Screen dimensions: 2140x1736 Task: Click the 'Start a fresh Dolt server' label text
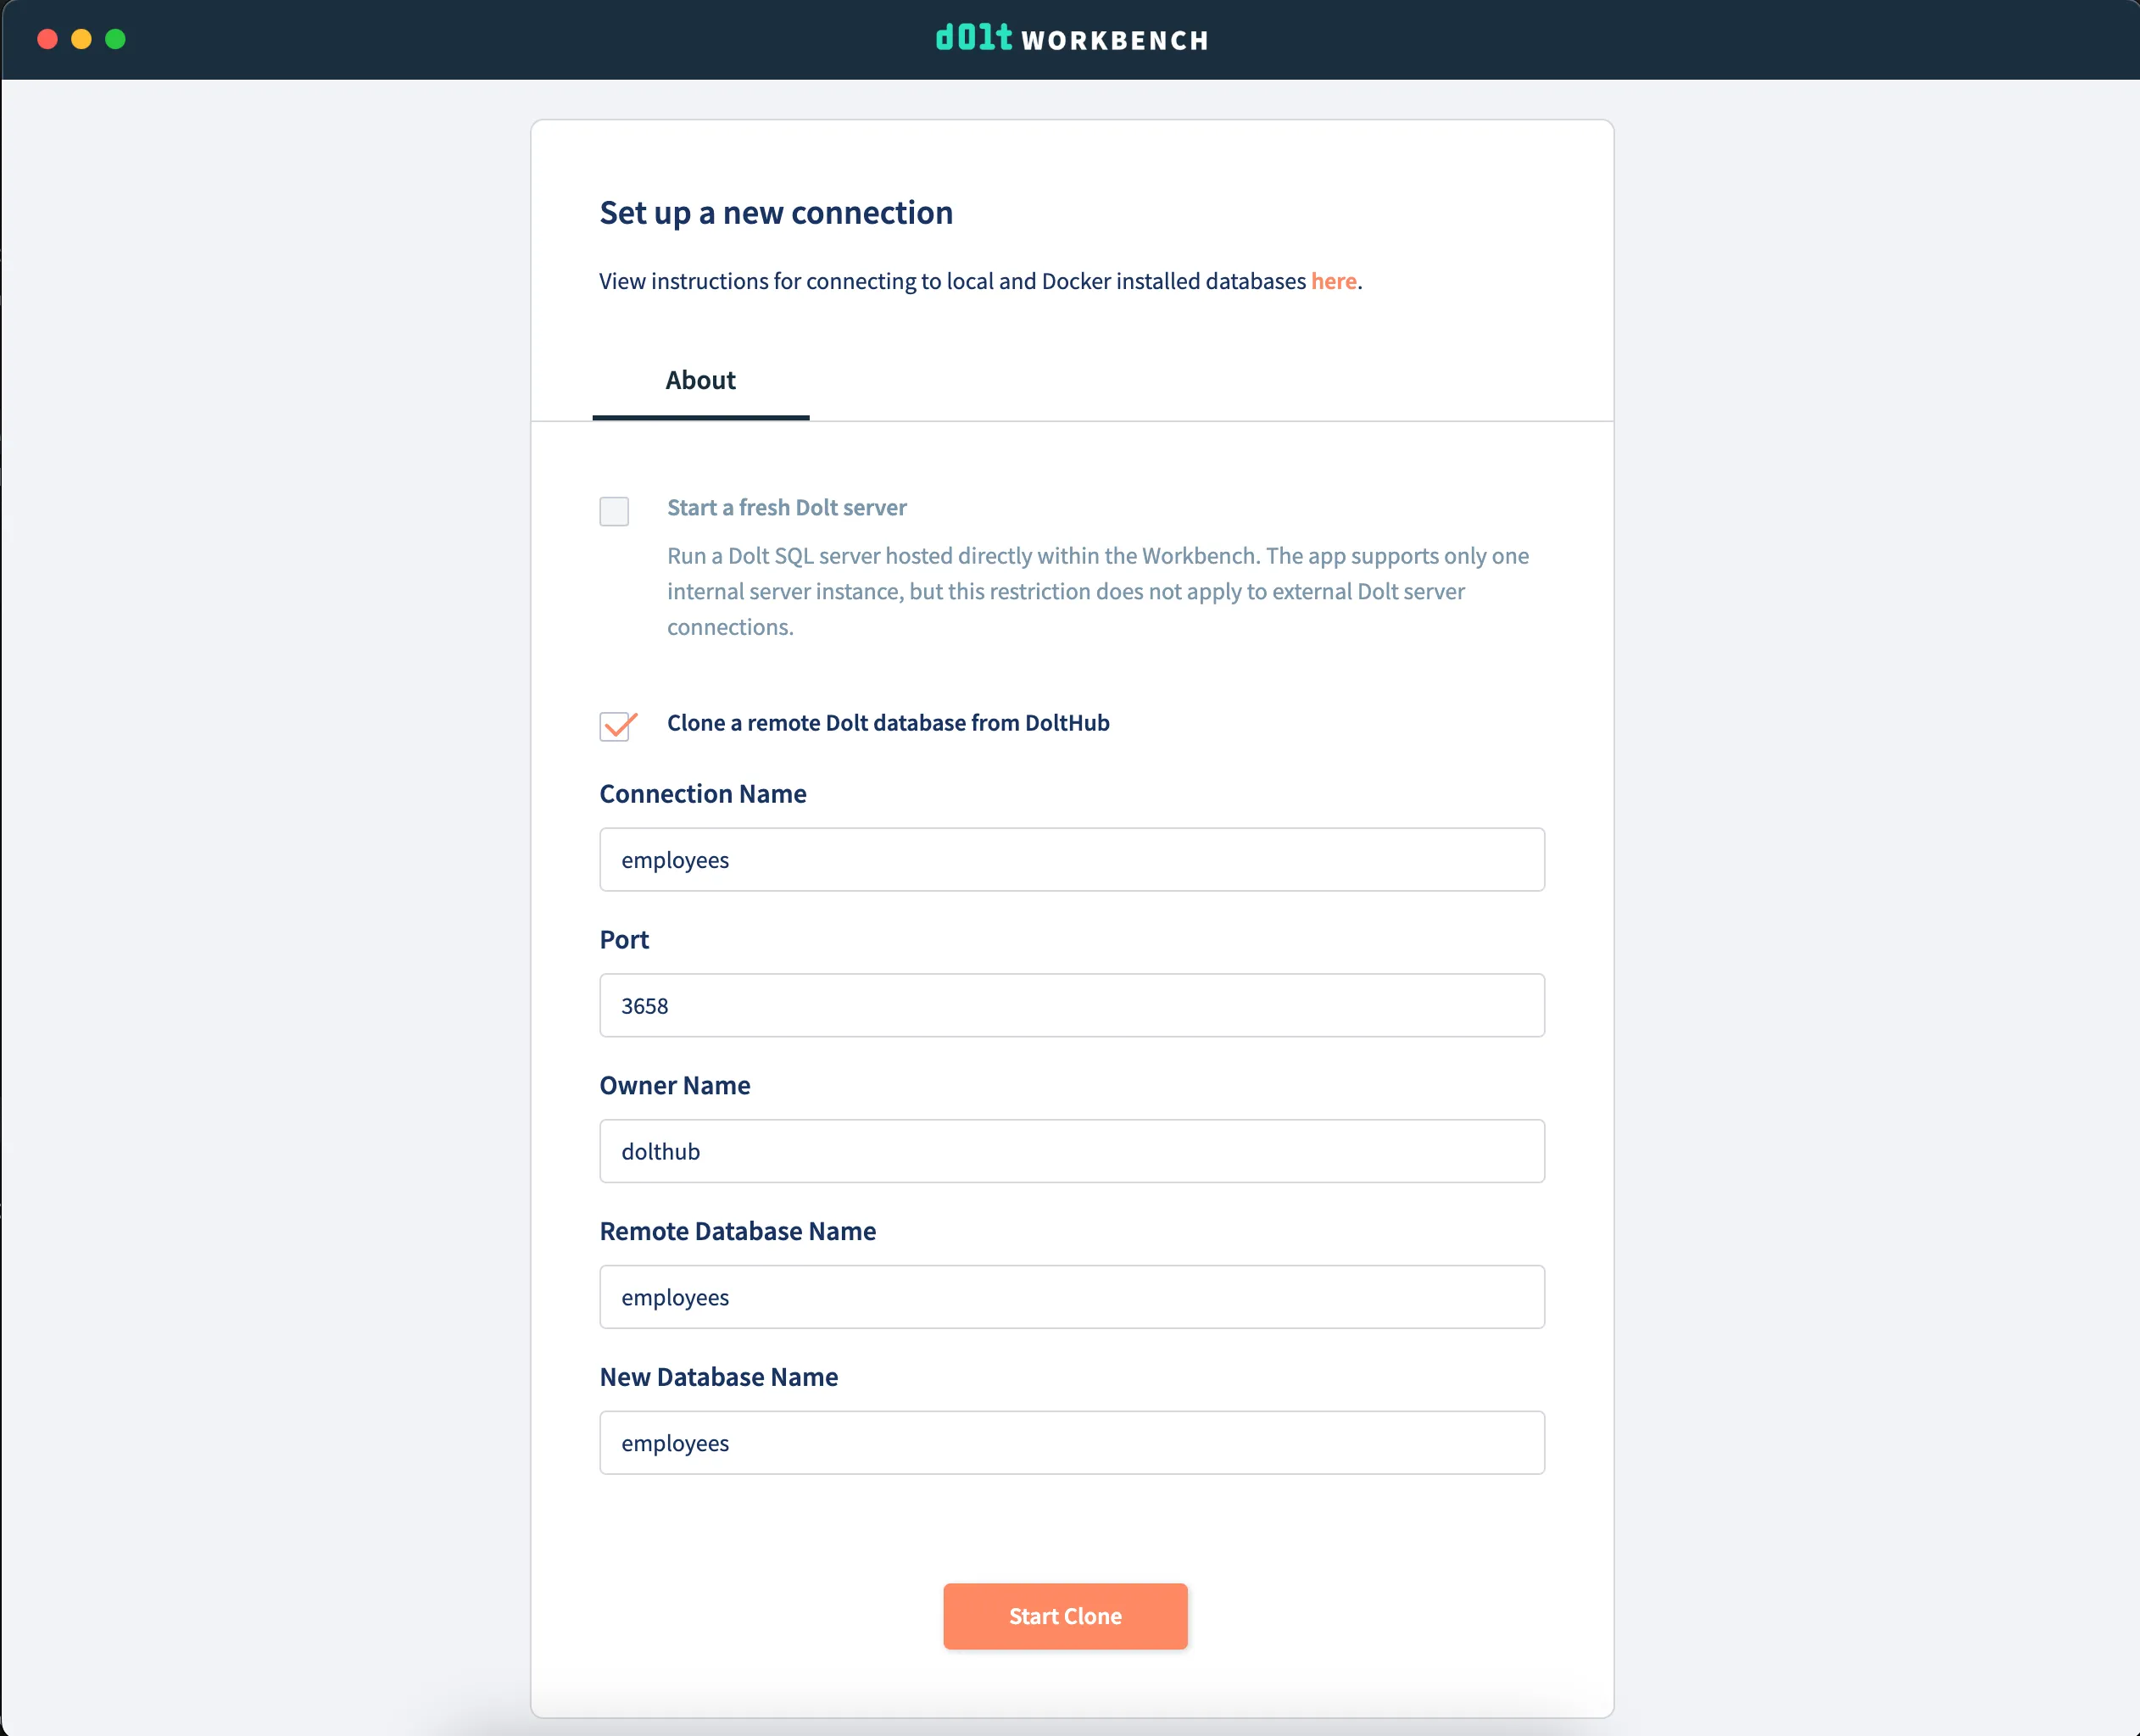tap(786, 508)
